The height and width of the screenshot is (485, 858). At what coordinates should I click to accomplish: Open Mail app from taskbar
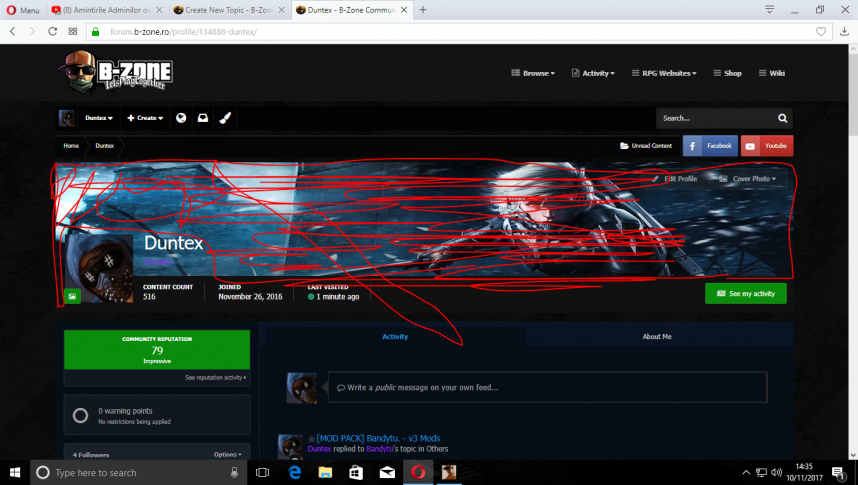coord(387,472)
